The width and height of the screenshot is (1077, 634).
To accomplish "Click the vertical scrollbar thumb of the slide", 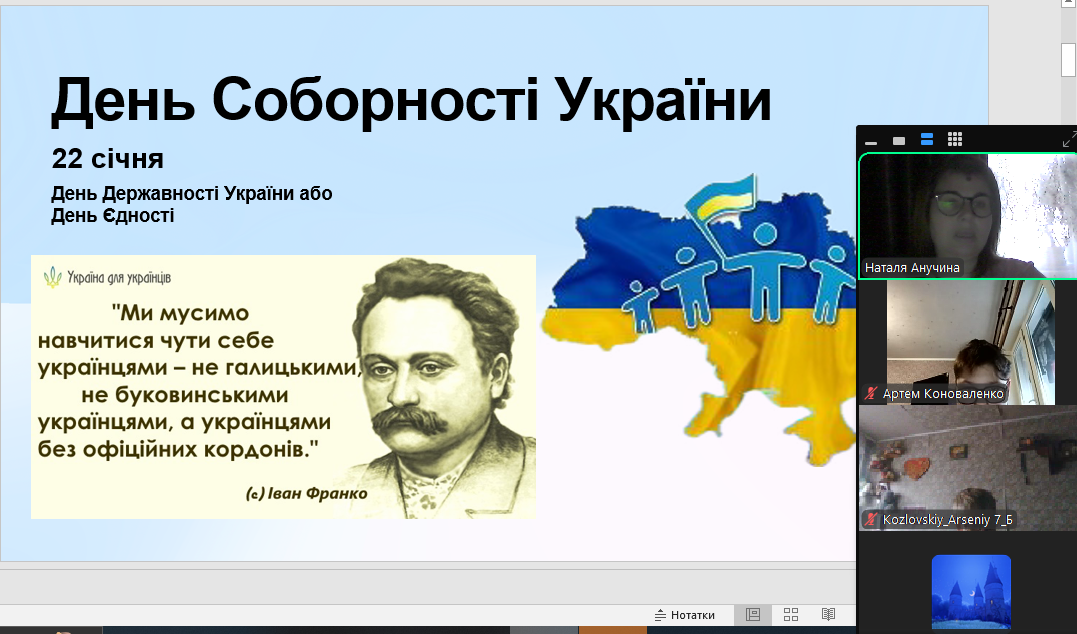I will pyautogui.click(x=1069, y=58).
